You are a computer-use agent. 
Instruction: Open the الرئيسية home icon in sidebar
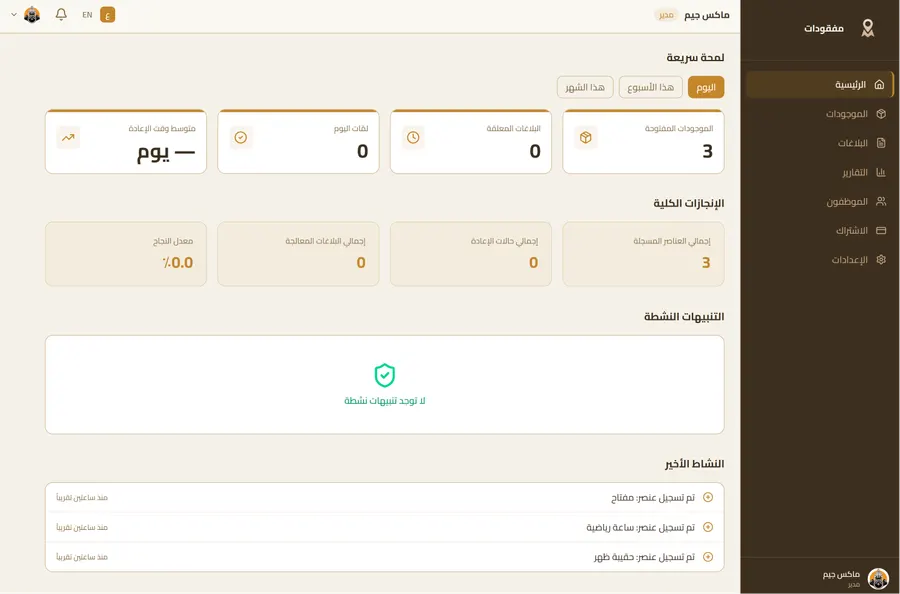tap(879, 84)
